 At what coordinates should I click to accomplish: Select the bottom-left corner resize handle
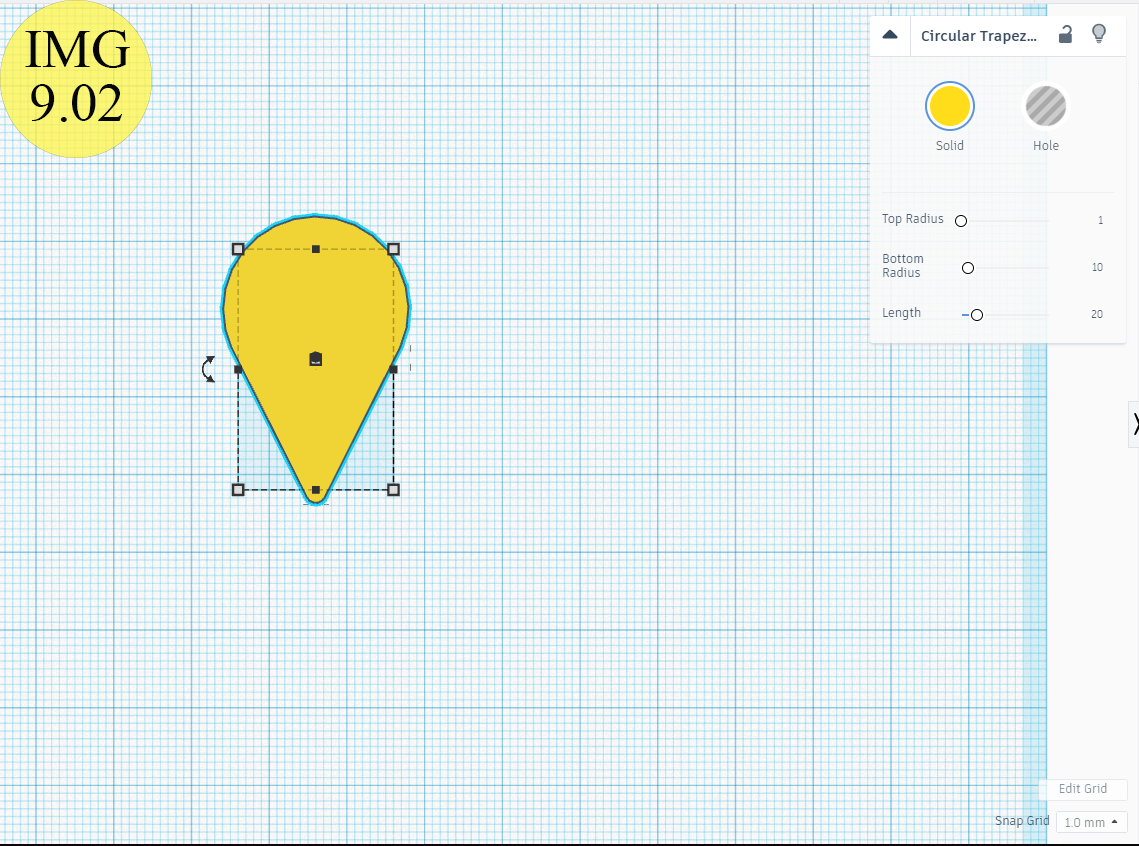(x=238, y=490)
